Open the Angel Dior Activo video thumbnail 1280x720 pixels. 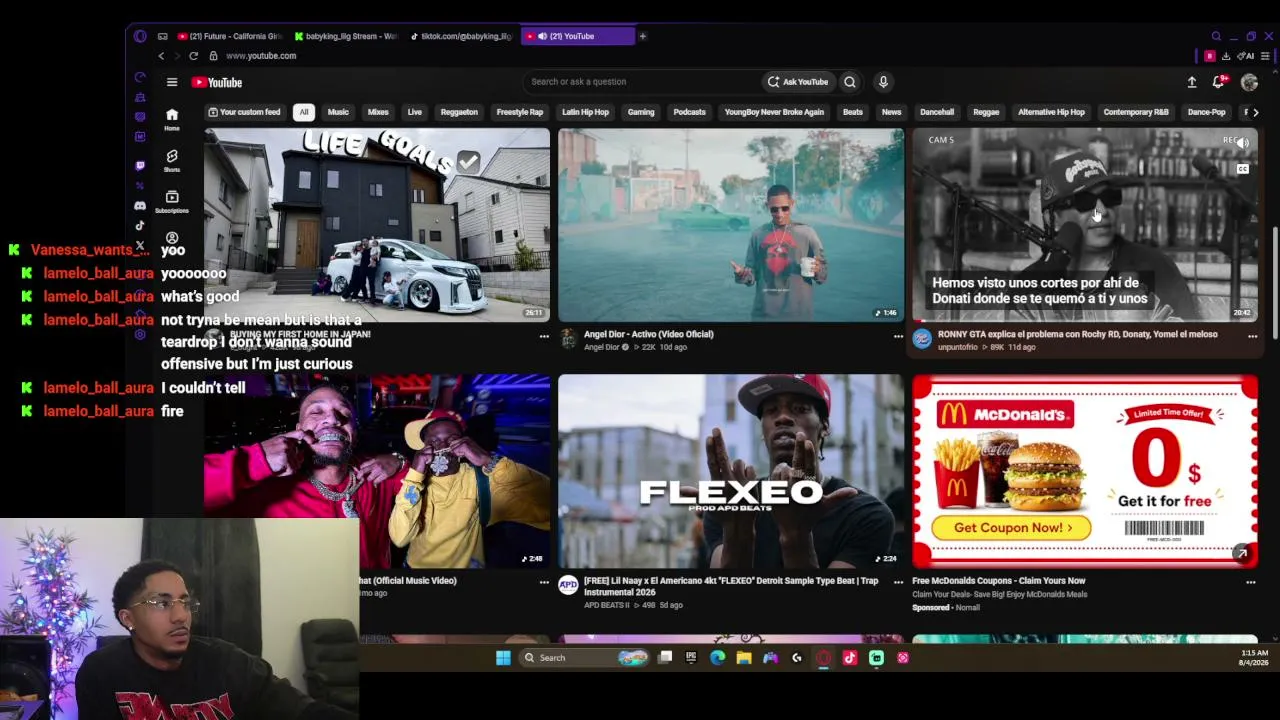(x=731, y=225)
